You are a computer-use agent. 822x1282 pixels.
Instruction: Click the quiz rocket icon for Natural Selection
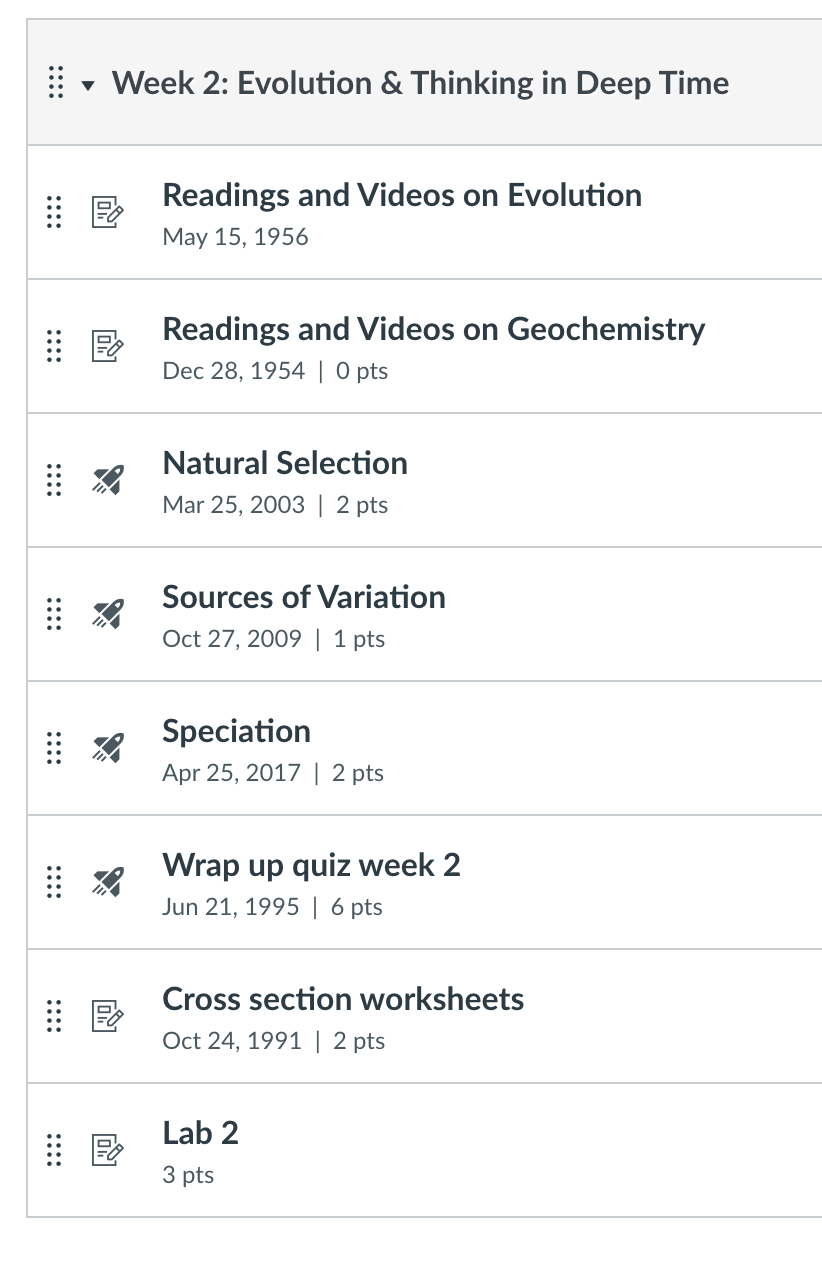(x=107, y=480)
